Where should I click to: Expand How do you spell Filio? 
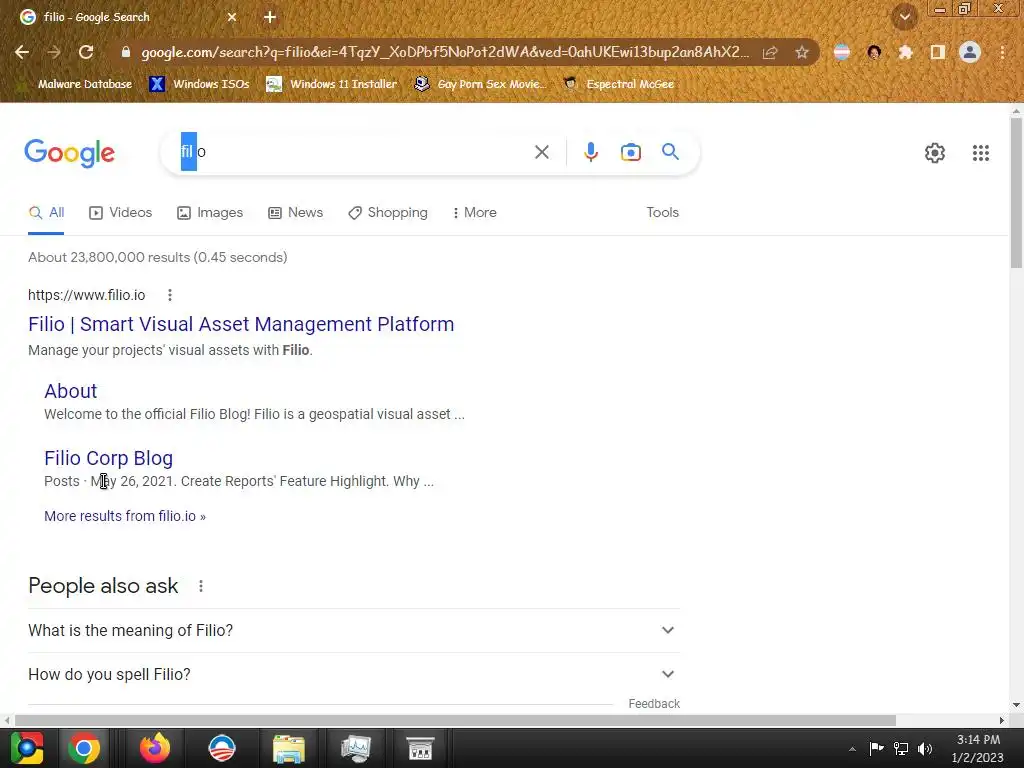tap(354, 675)
